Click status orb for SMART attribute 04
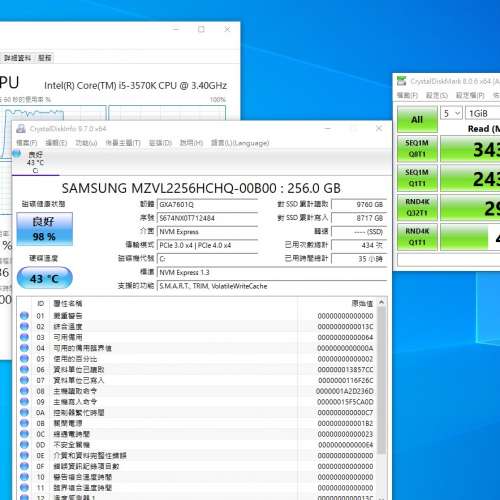This screenshot has width=500, height=500. point(24,348)
